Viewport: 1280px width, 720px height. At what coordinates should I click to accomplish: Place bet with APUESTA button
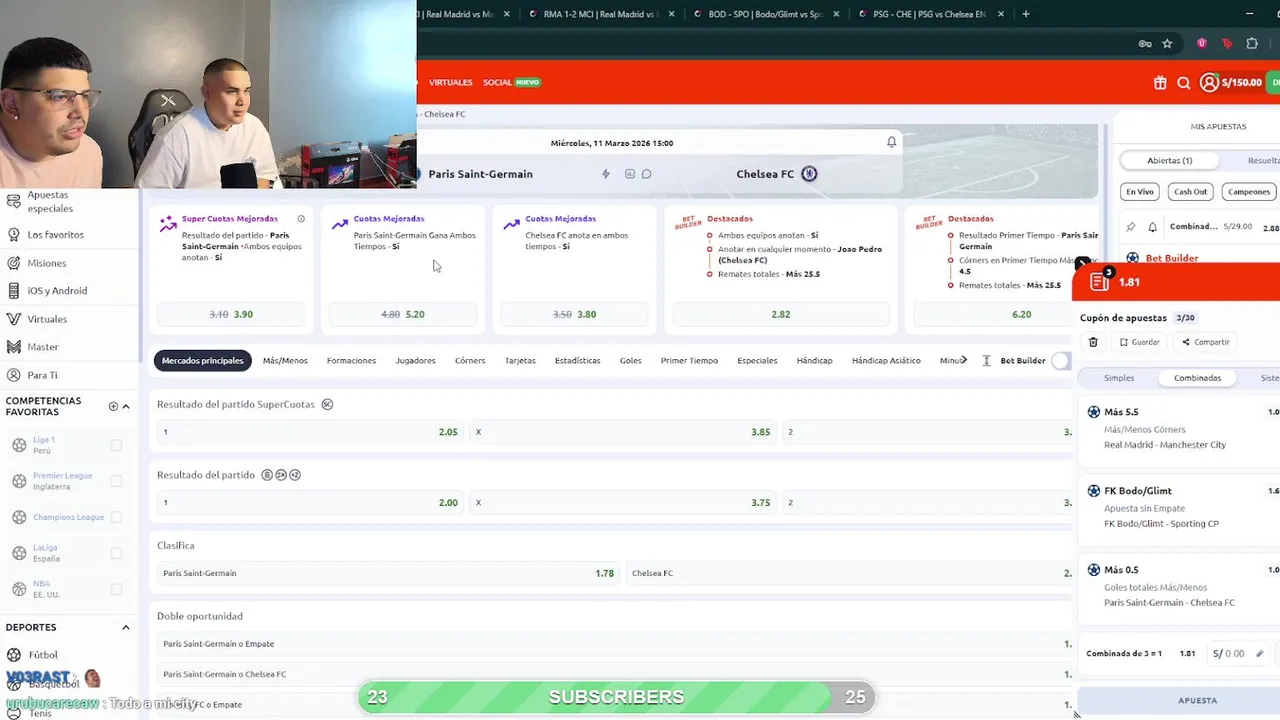point(1180,700)
